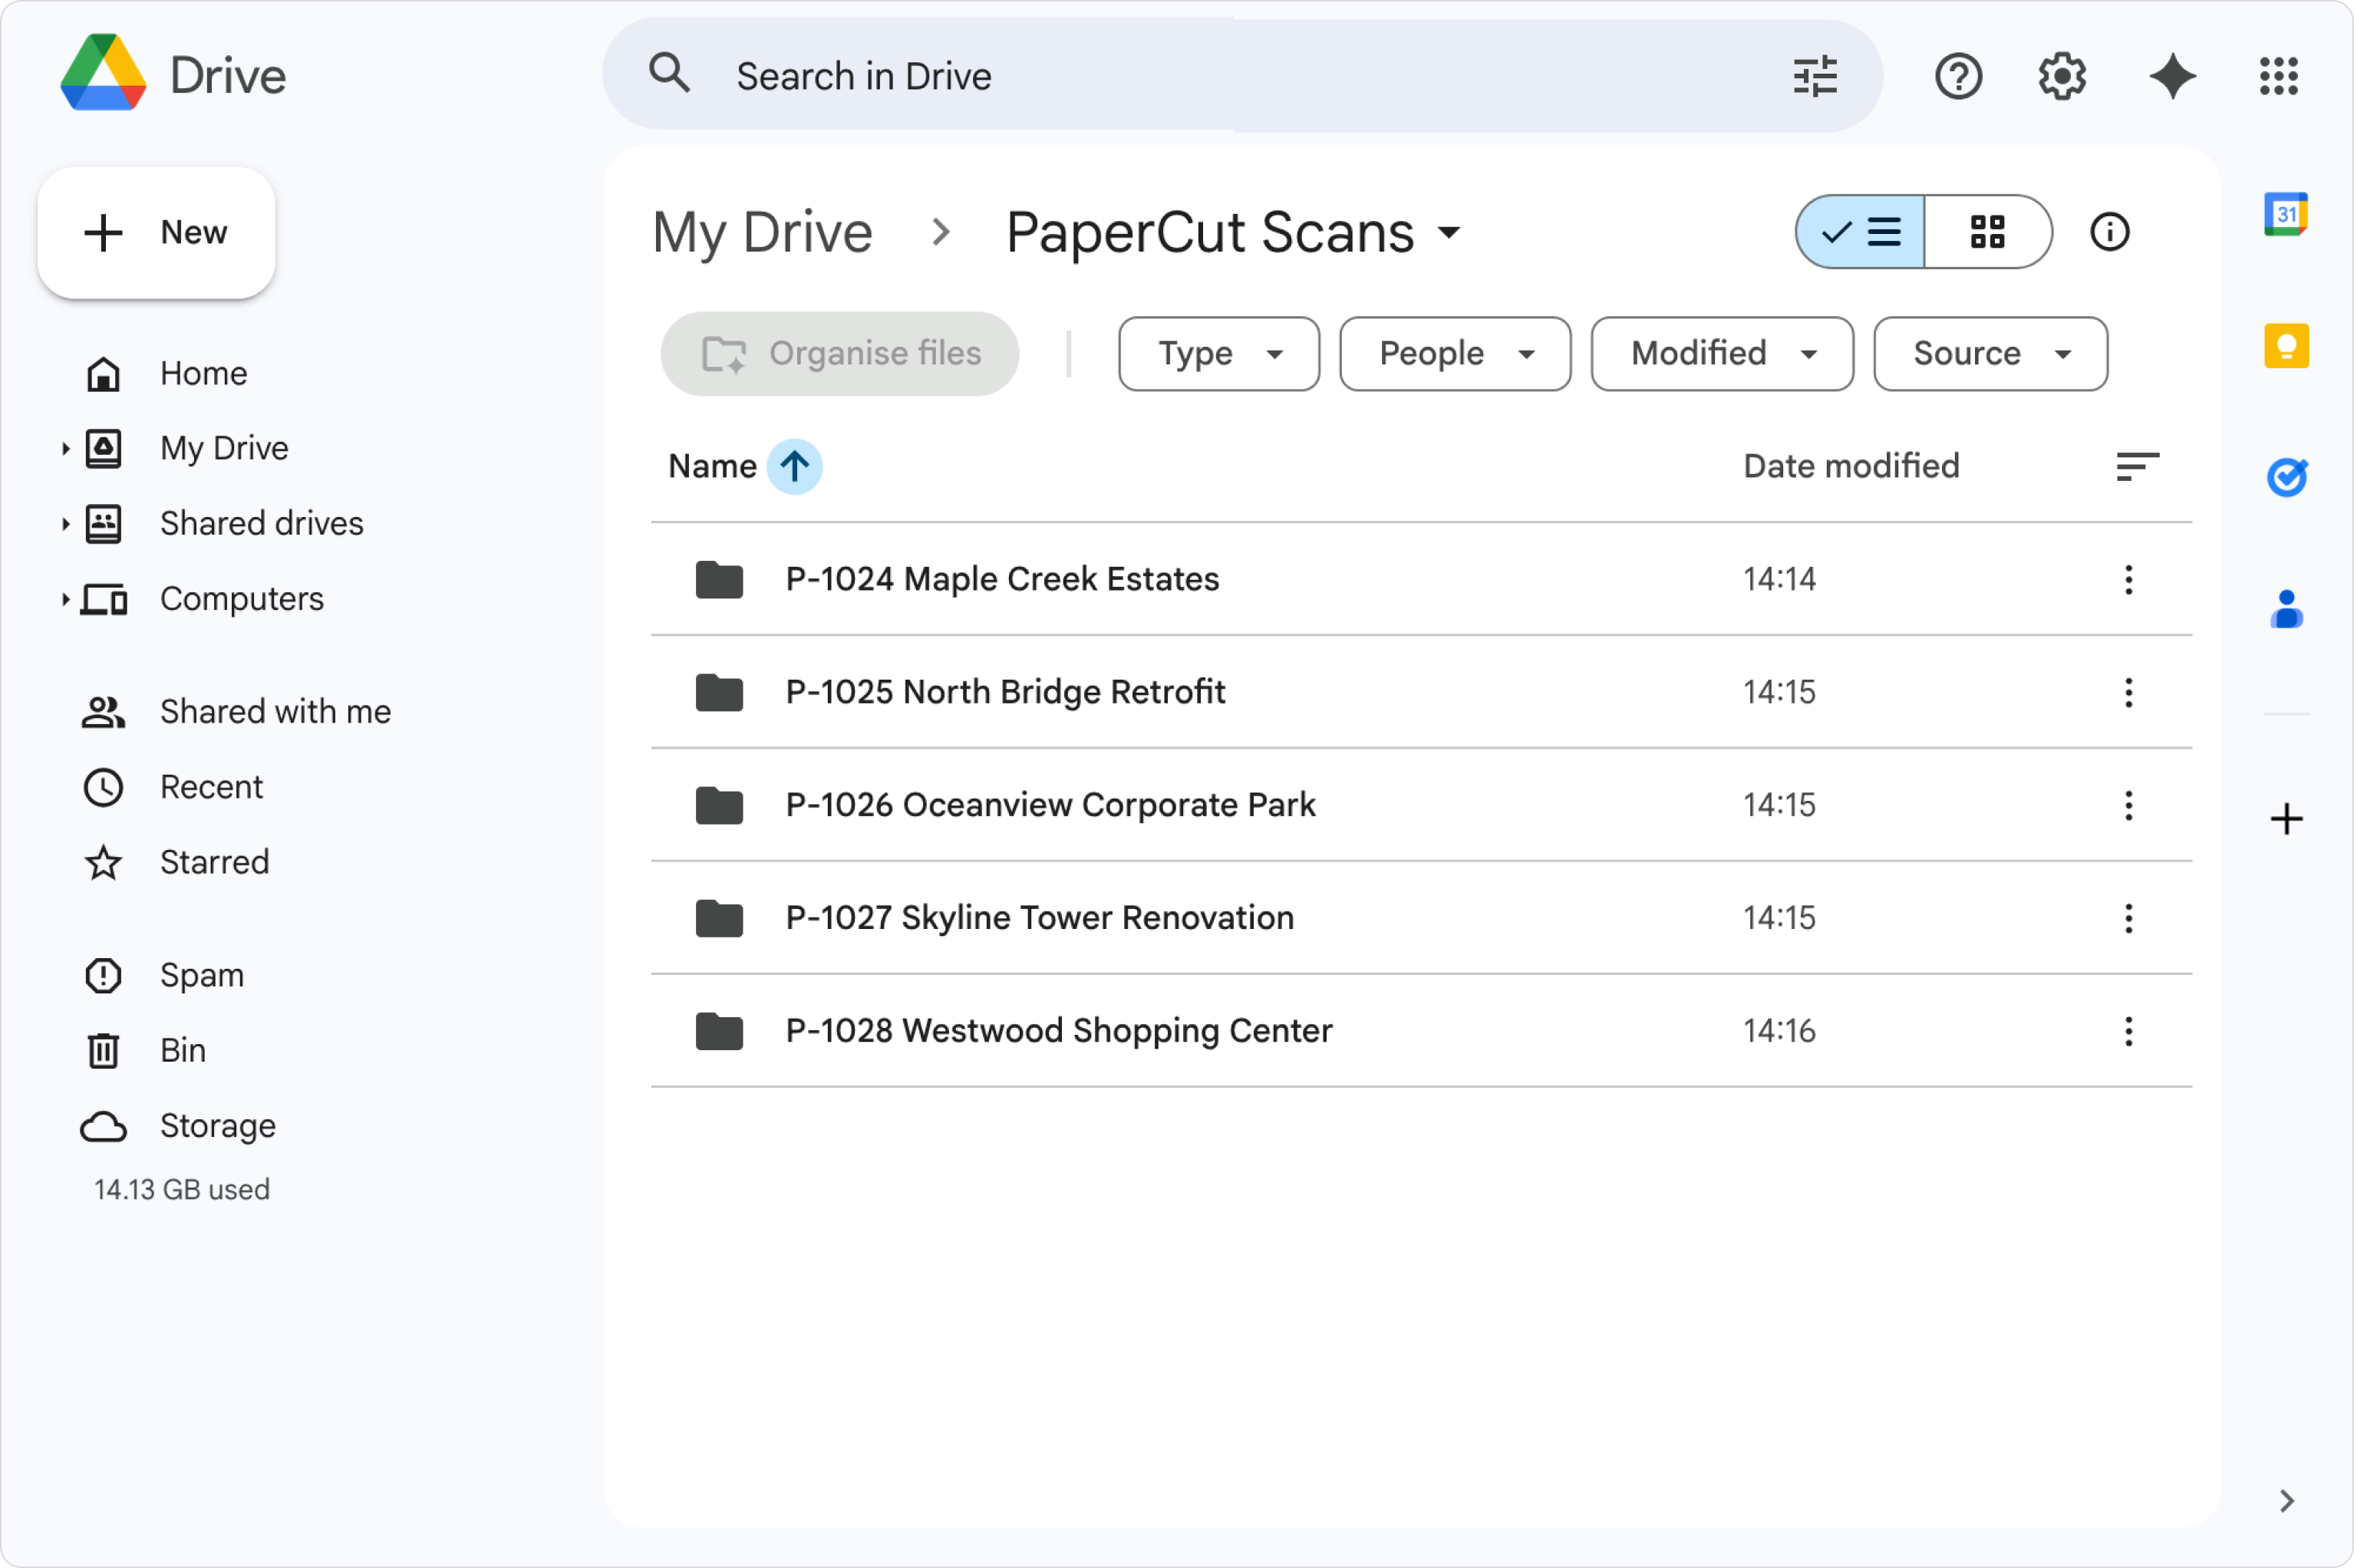Open the Modified filter dropdown
This screenshot has height=1568, width=2354.
[x=1721, y=353]
